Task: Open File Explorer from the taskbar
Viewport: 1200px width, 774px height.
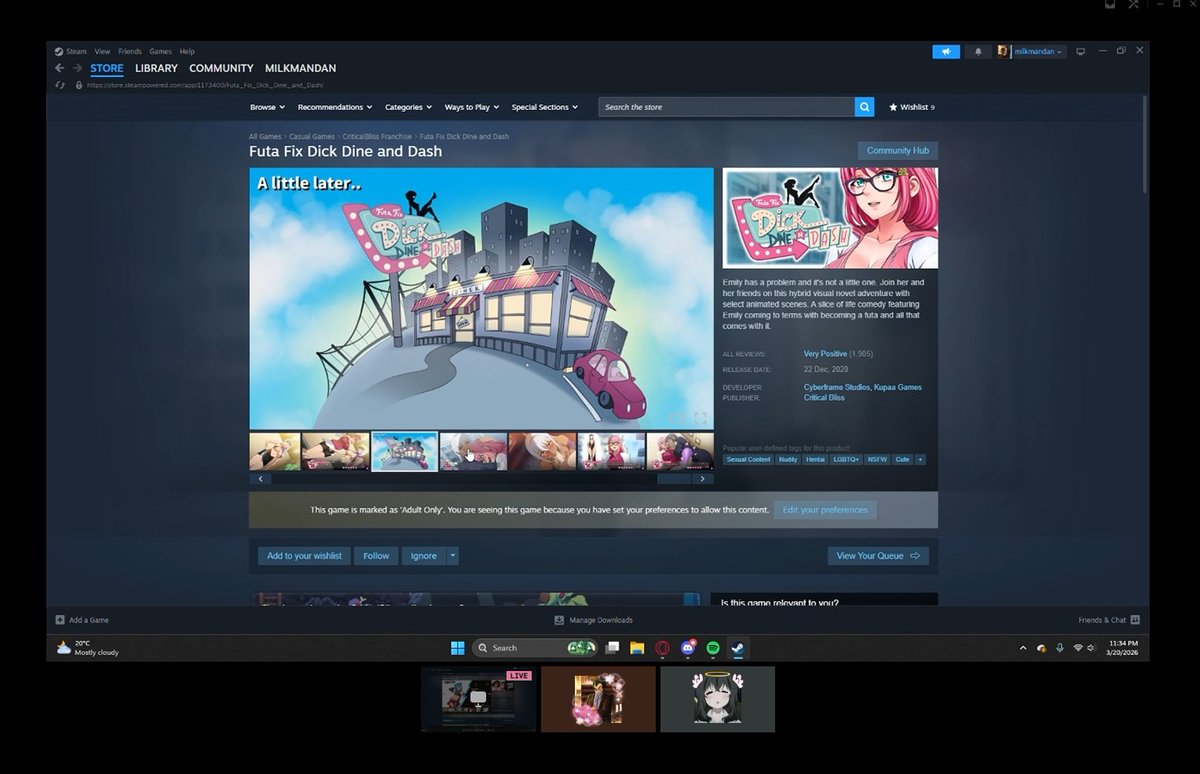Action: pyautogui.click(x=637, y=648)
